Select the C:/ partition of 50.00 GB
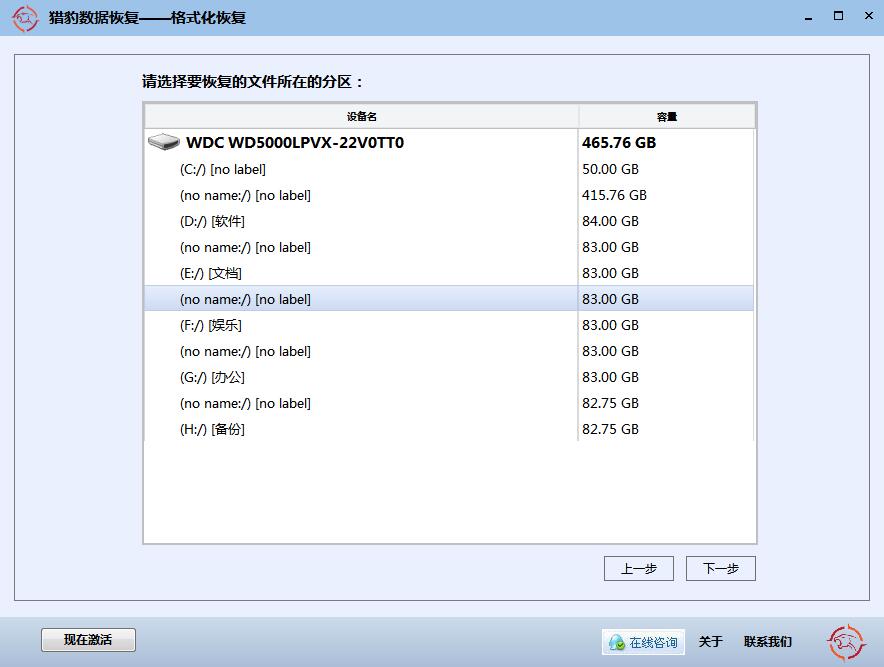Viewport: 884px width, 667px height. (x=223, y=170)
